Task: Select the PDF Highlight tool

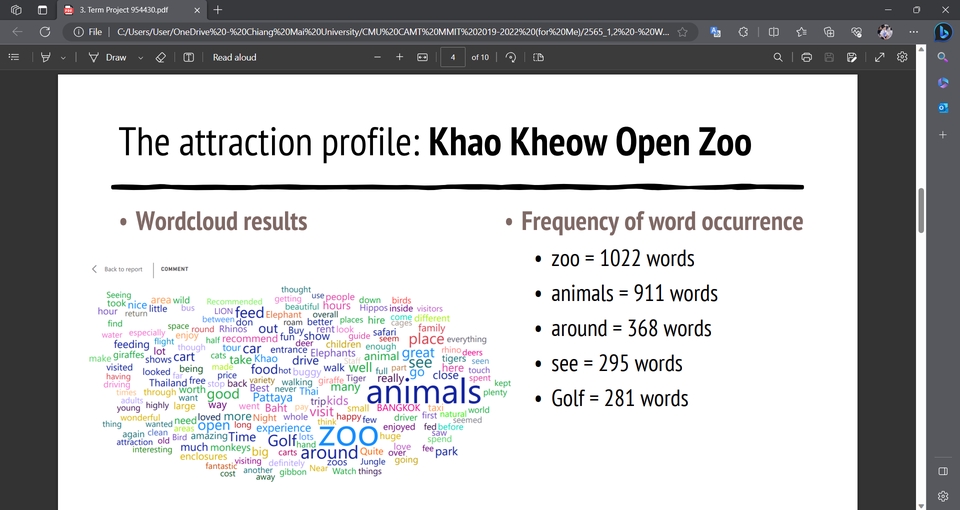Action: [45, 57]
